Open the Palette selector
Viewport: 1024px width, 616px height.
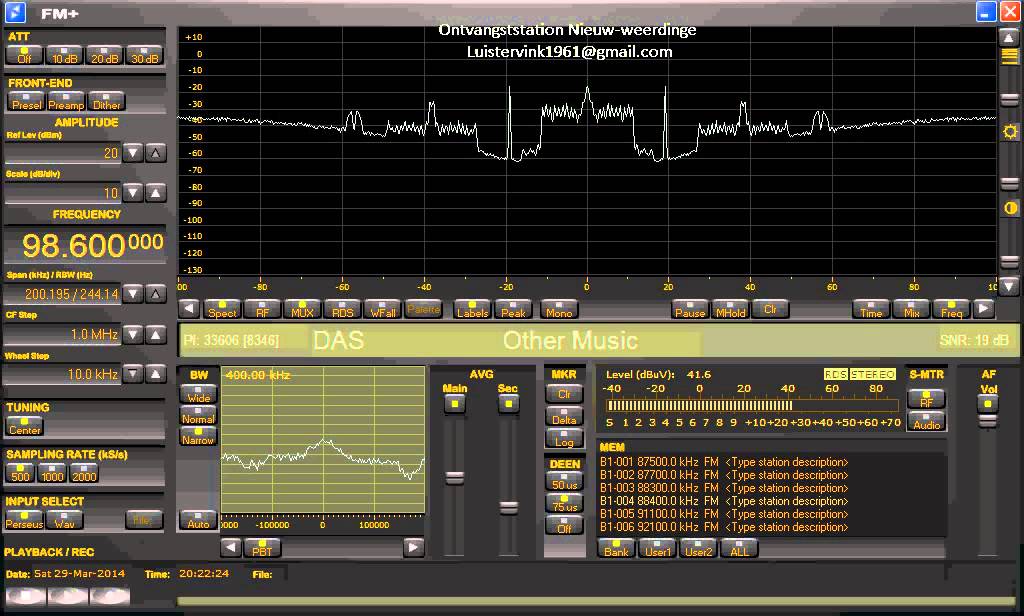pos(423,309)
